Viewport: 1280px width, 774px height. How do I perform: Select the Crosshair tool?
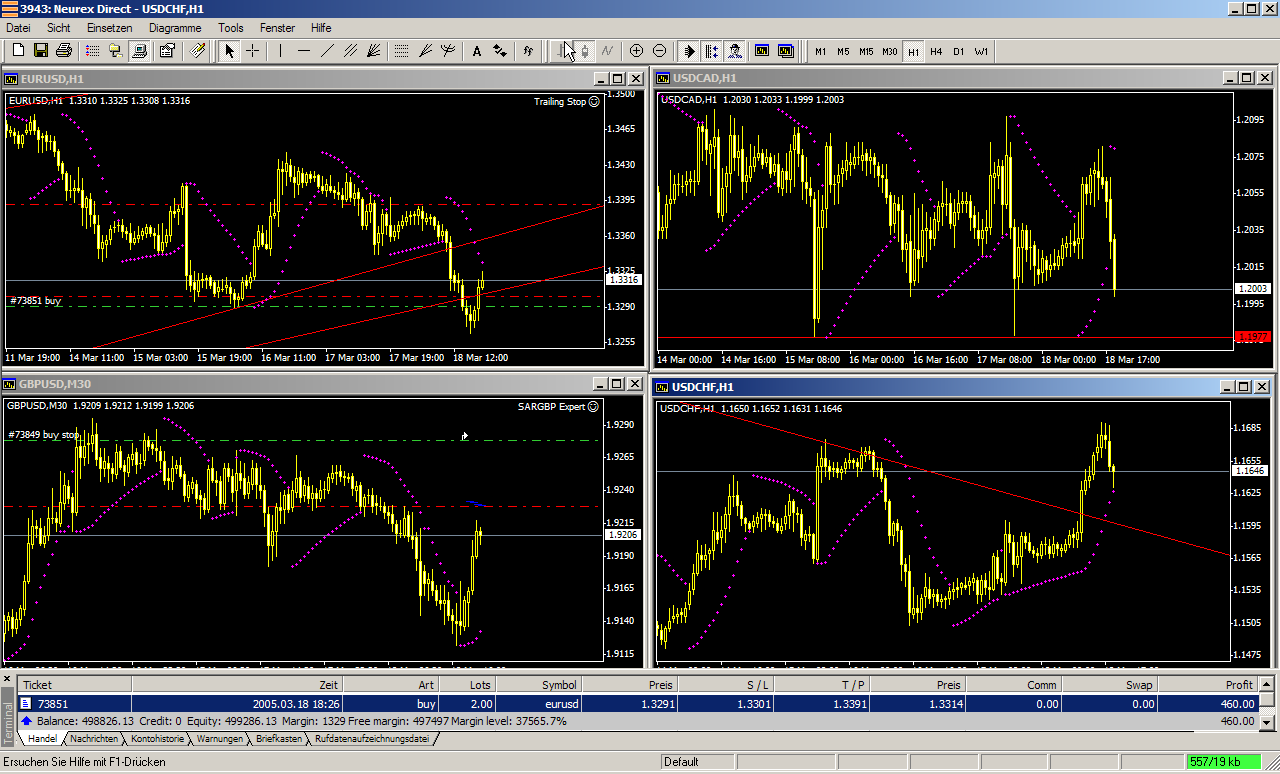click(x=253, y=50)
